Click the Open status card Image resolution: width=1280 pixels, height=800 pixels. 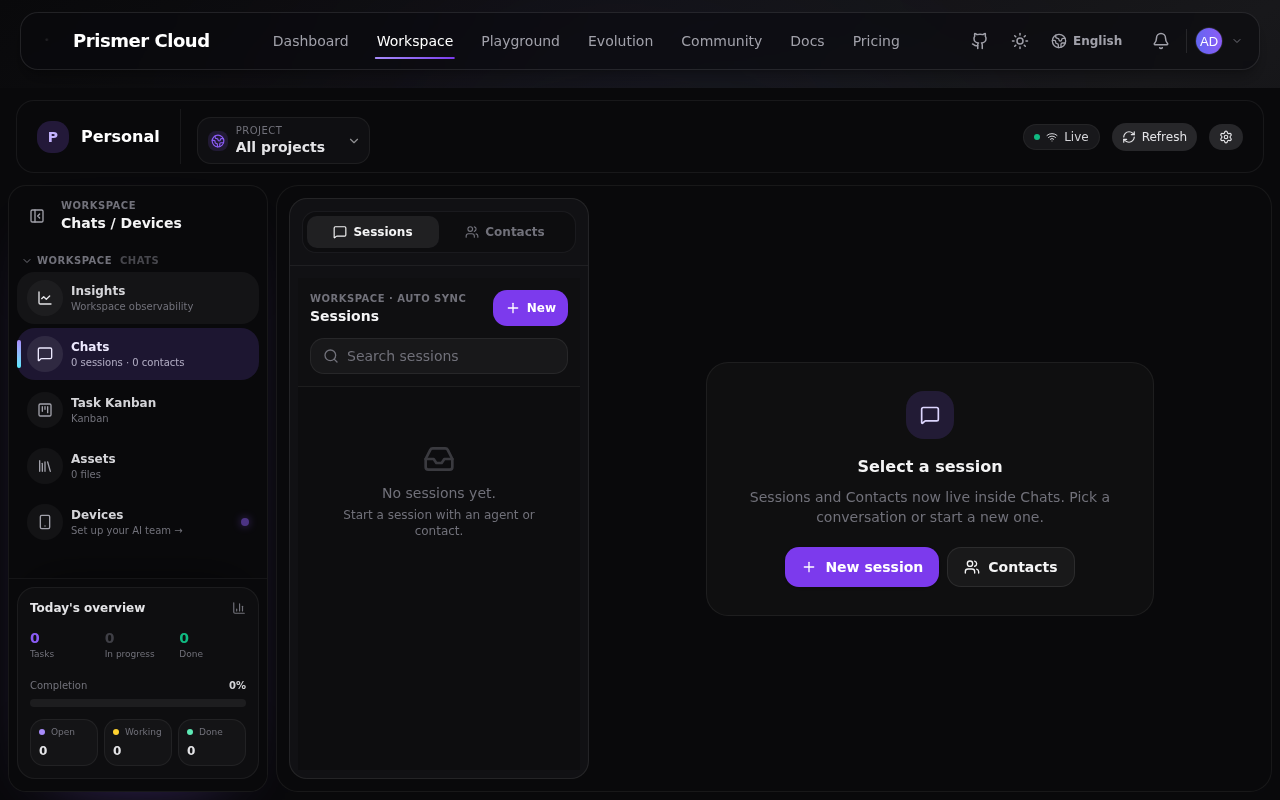click(x=64, y=742)
